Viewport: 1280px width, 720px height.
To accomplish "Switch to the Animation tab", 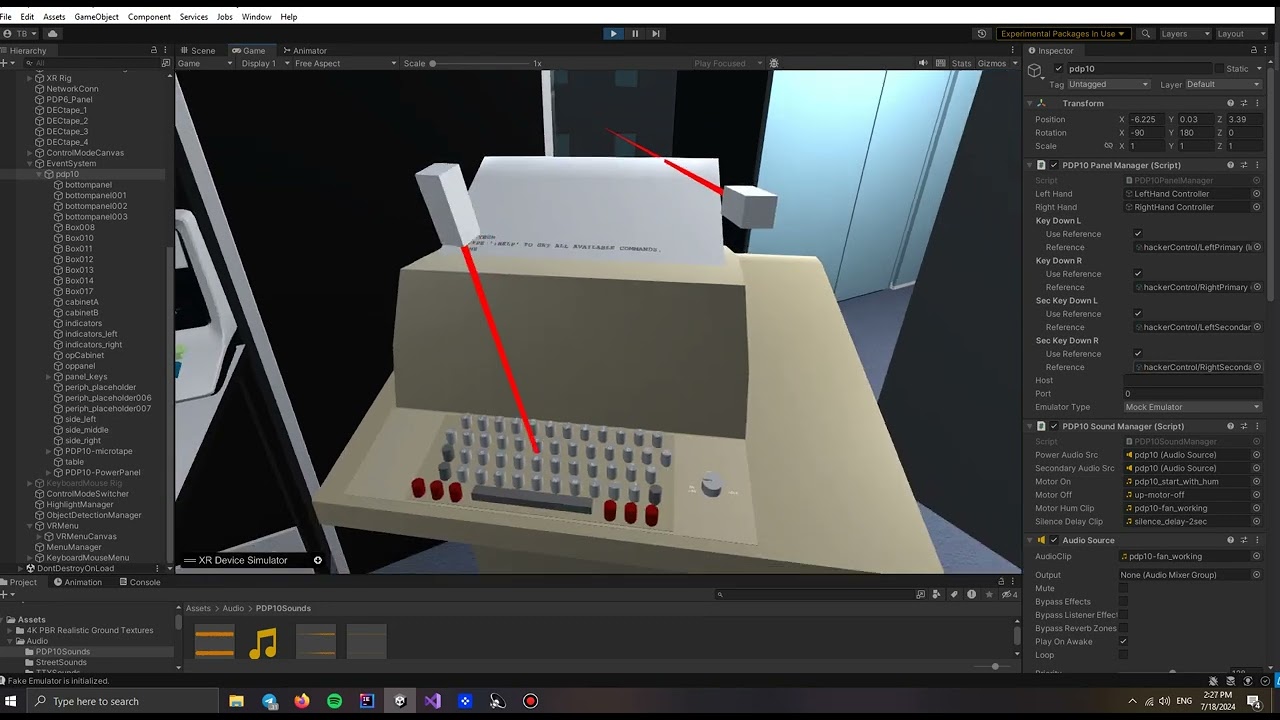I will point(77,582).
